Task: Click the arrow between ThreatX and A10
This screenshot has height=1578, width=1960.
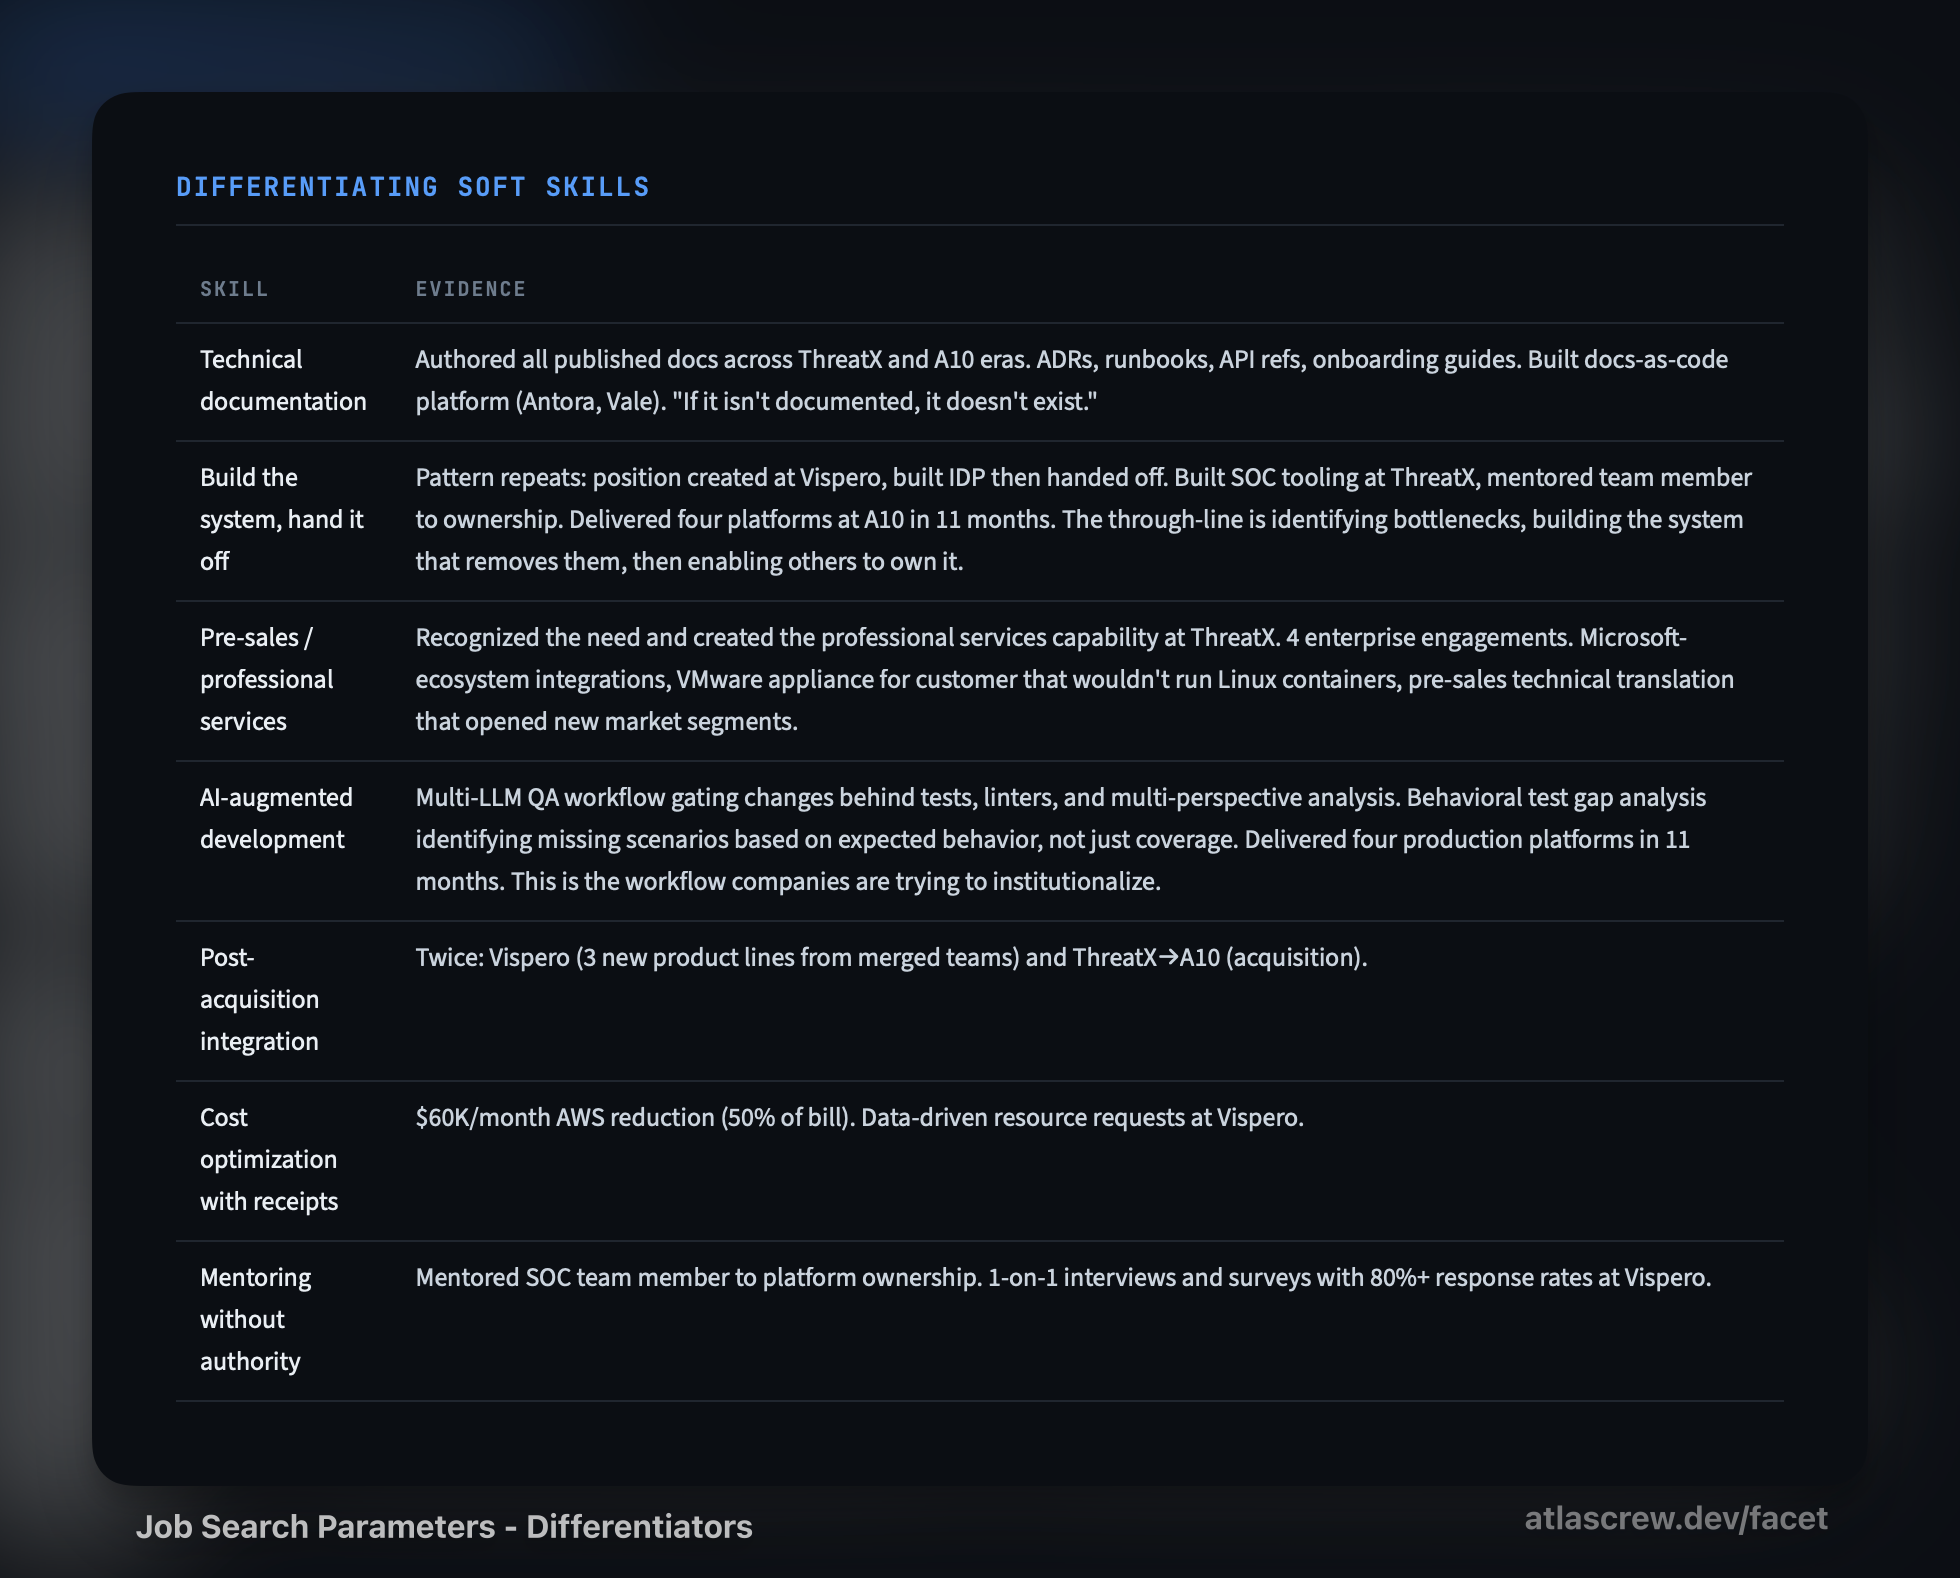Action: click(x=1168, y=957)
